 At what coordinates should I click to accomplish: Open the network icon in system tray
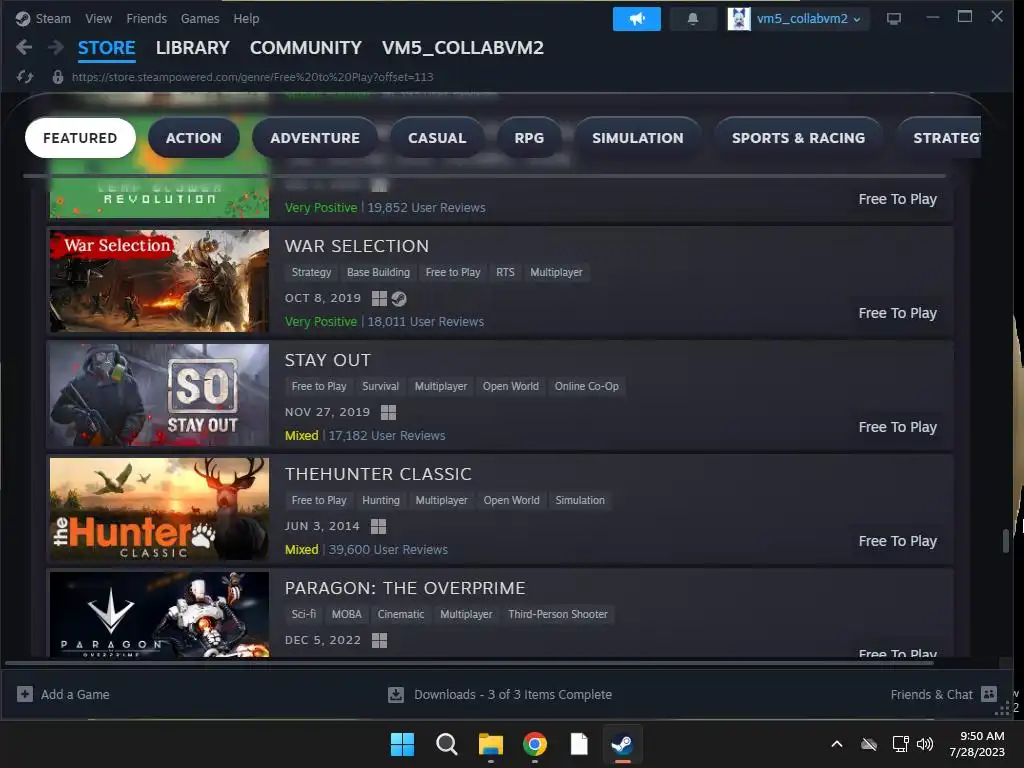point(901,744)
